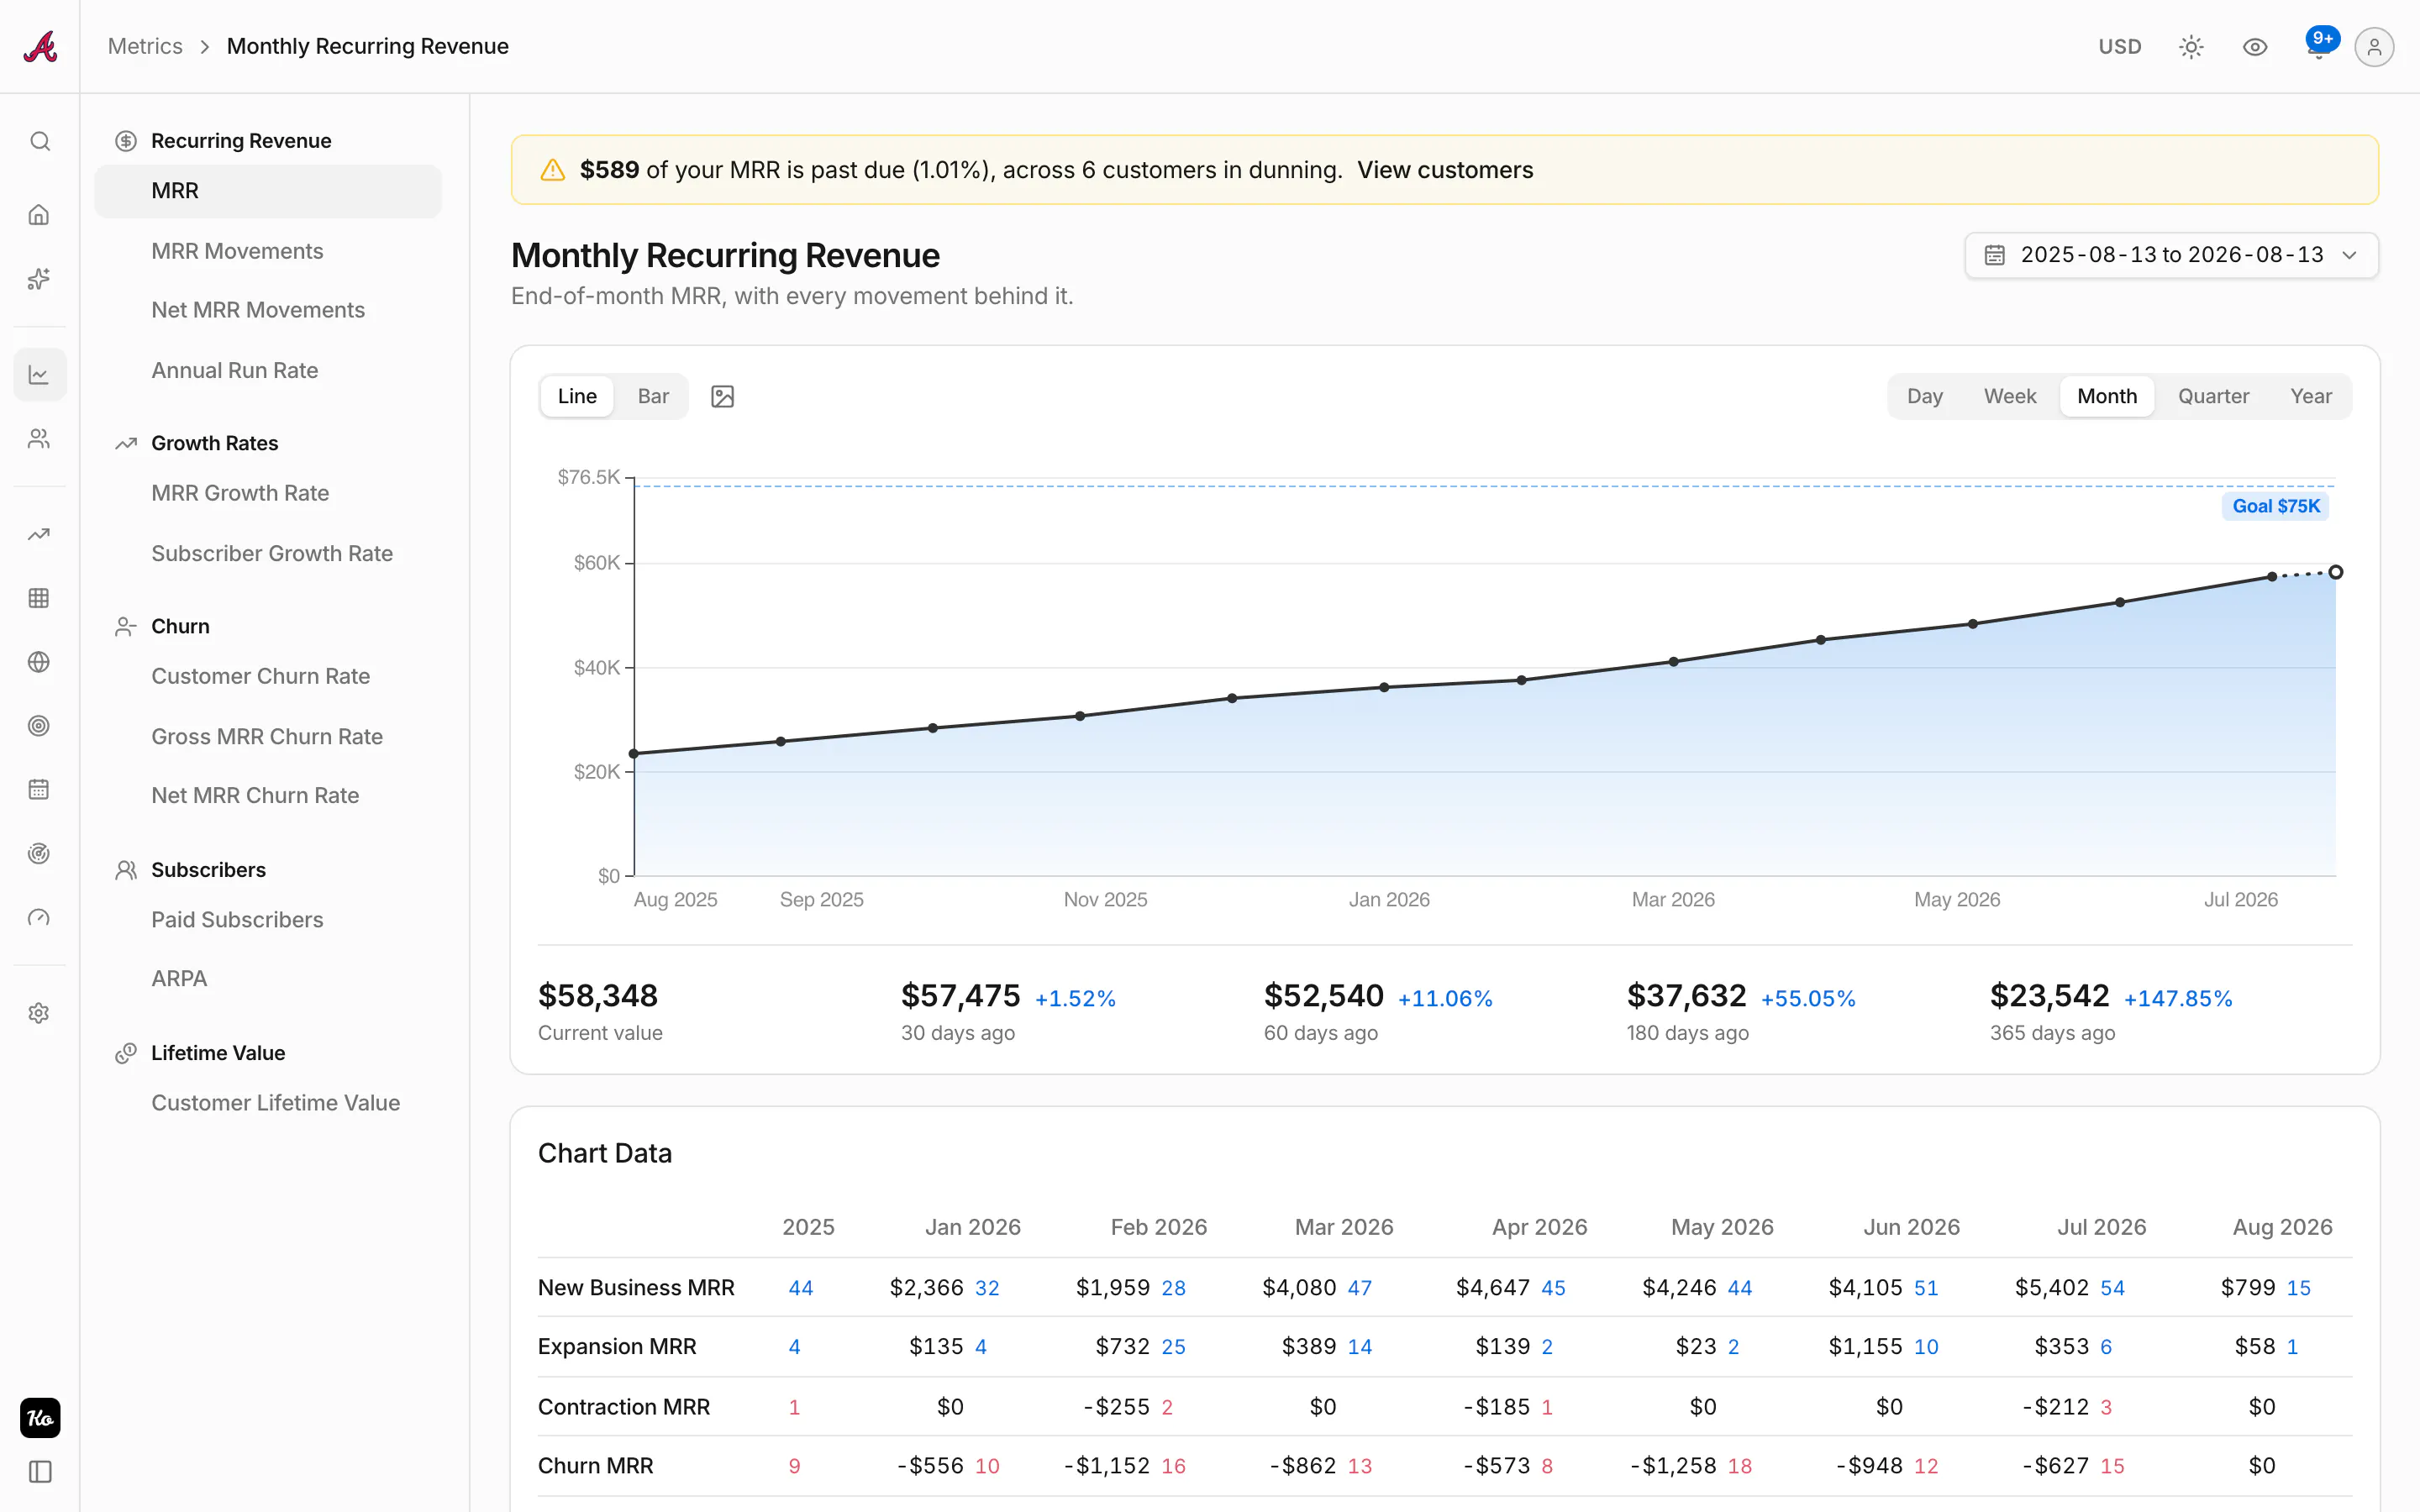Open MRR Movements page
The image size is (2420, 1512).
tap(237, 251)
